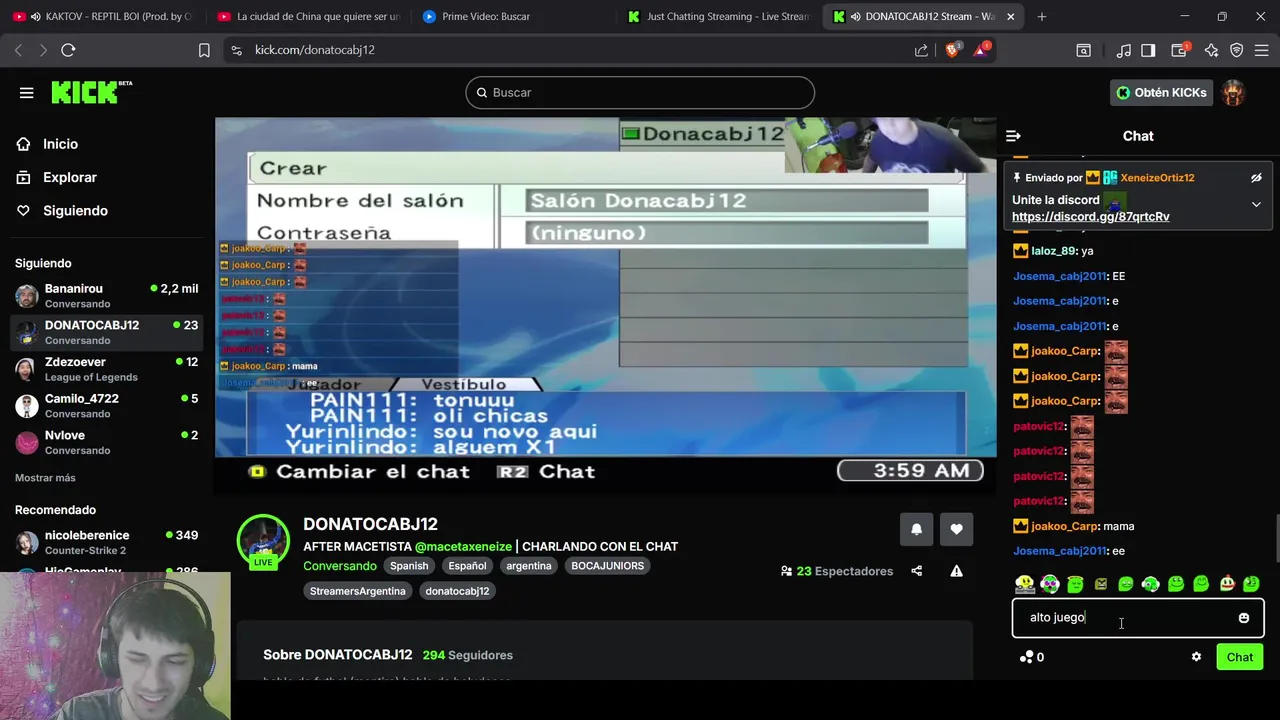Select the BOCAJUNIORS tag
Screen dimensions: 1280x720
click(x=607, y=566)
